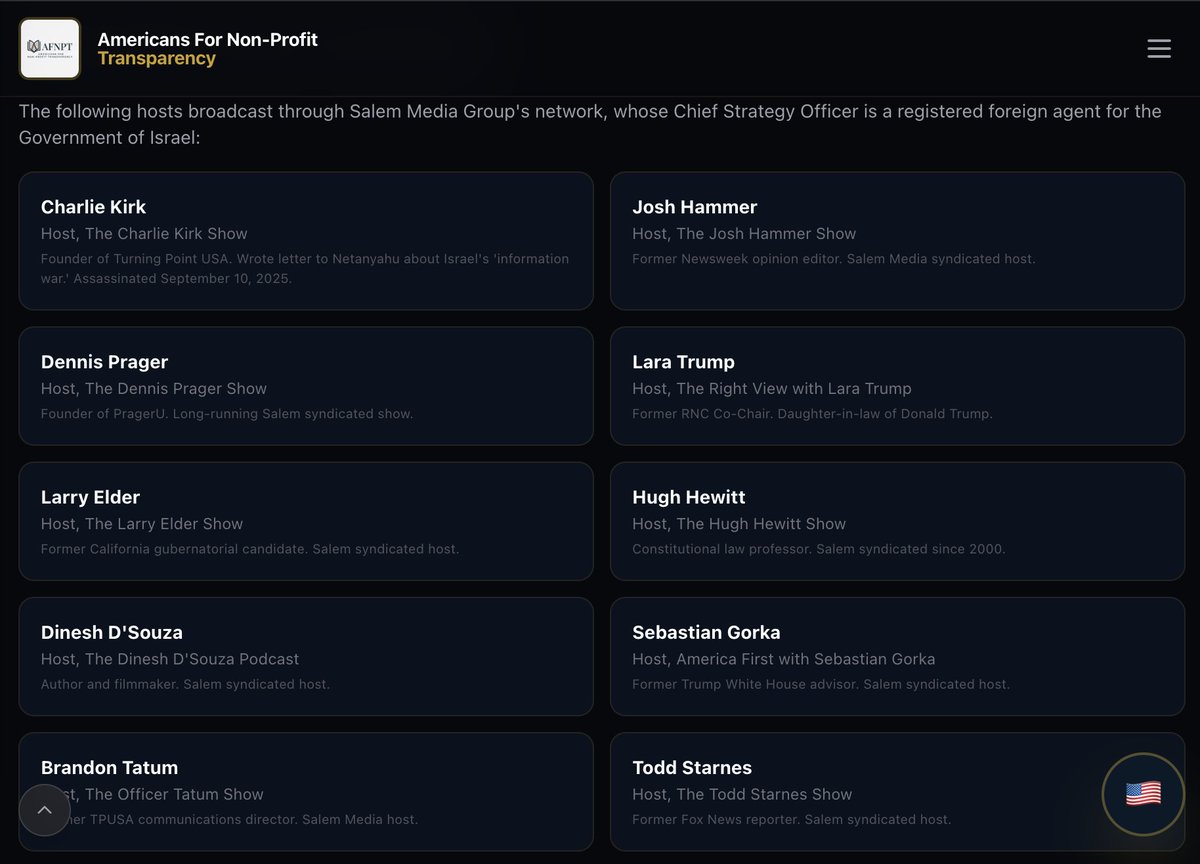This screenshot has height=864, width=1200.
Task: Click 'Host, The Charlie Kirk Show' text
Action: (x=144, y=233)
